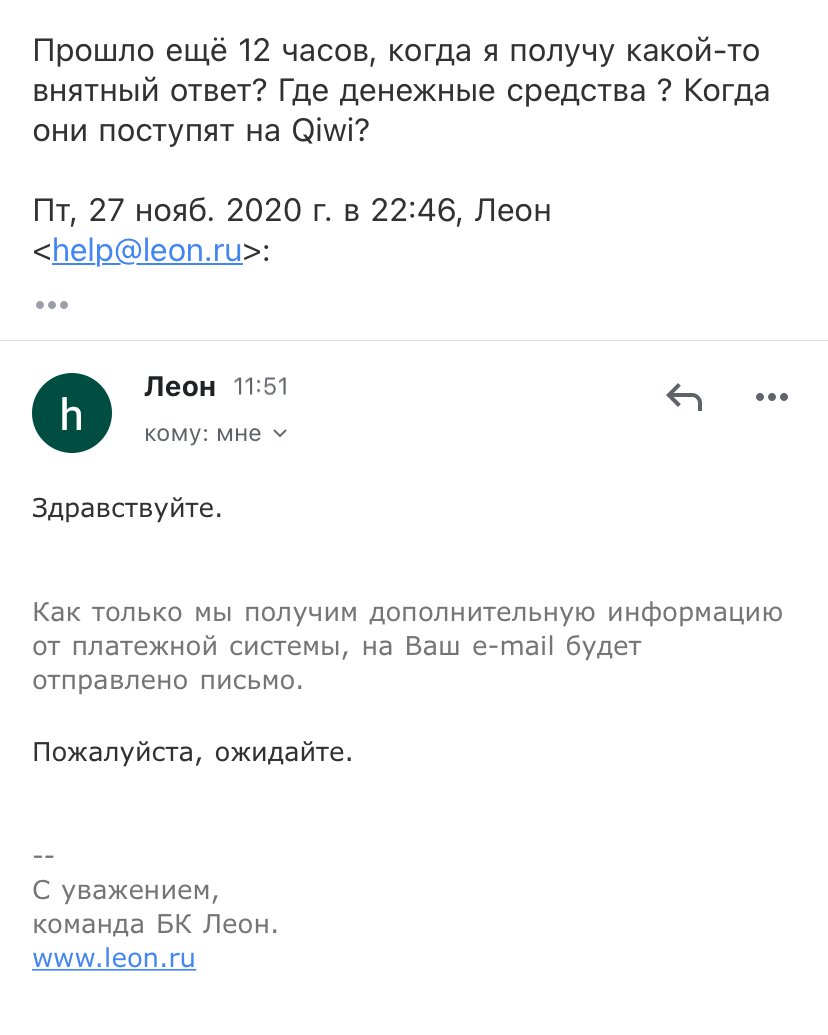The height and width of the screenshot is (1035, 828).
Task: Tap the "кому: мне" recipient label
Action: (203, 434)
